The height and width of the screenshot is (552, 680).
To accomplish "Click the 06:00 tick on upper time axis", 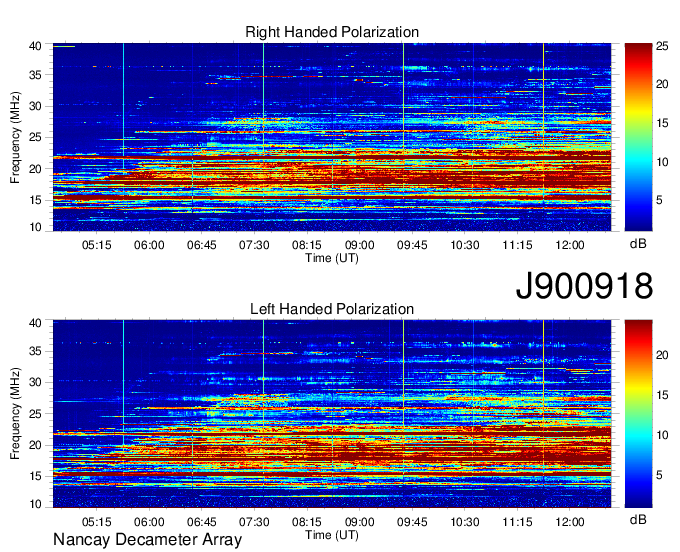I will (149, 245).
